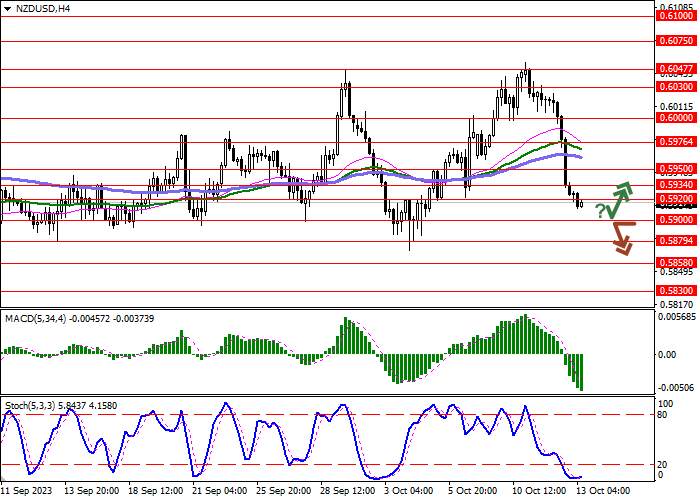Screen dimensions: 700x500
Task: Click the 21 Sep 04:00 time axis label
Action: 220,491
